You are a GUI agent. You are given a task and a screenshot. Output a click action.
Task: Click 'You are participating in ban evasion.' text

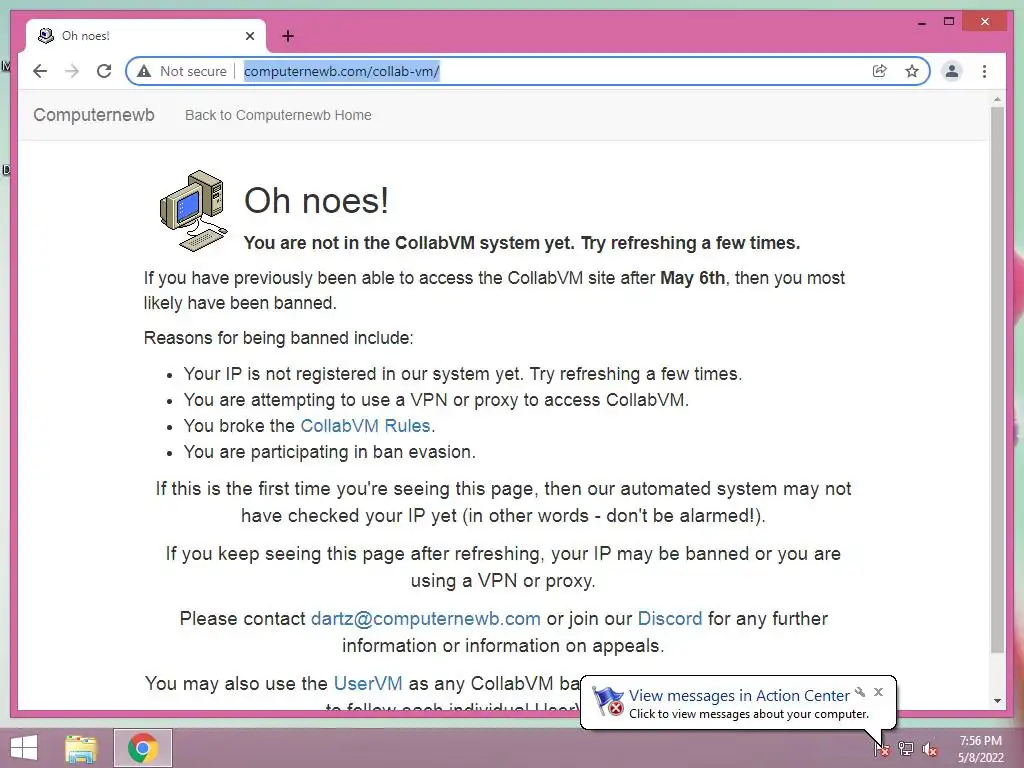329,452
